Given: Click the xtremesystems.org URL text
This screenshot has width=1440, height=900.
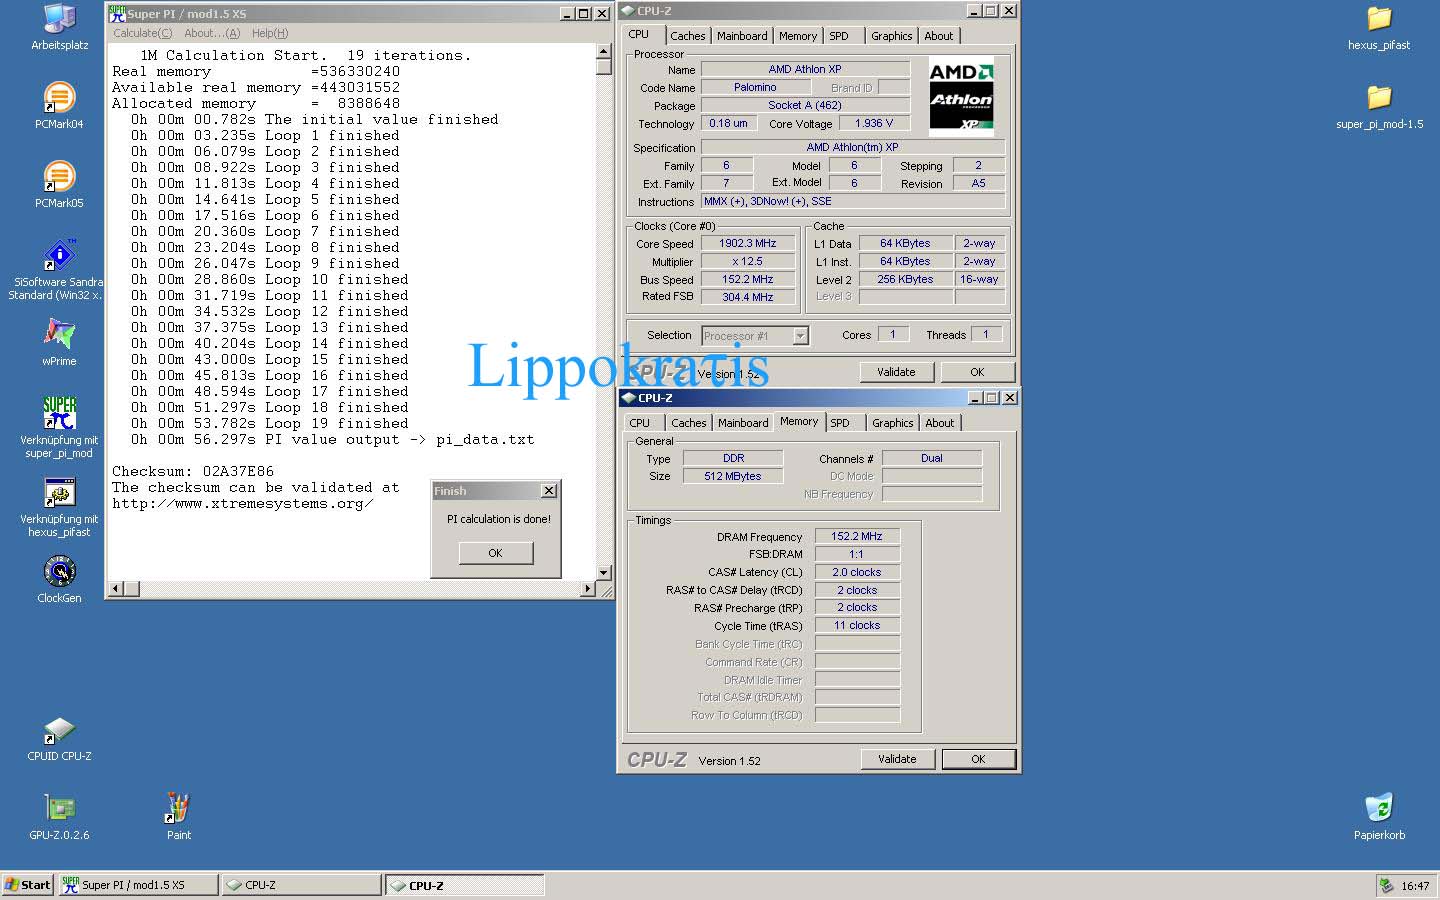Looking at the screenshot, I should (243, 503).
